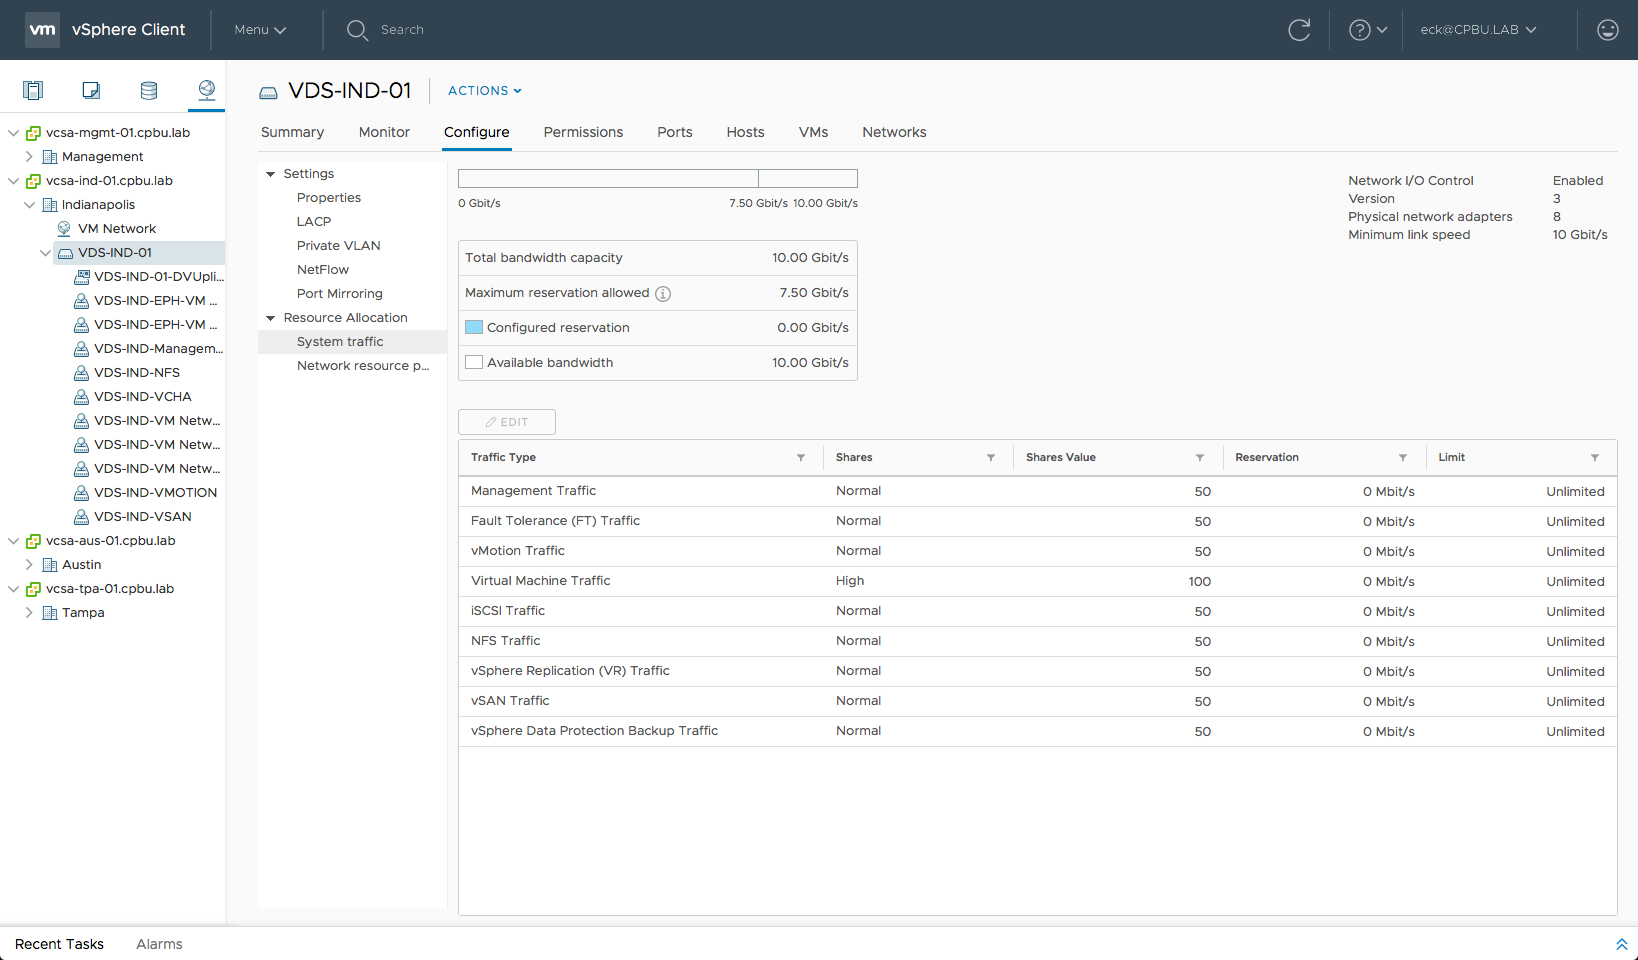Viewport: 1638px width, 960px height.
Task: Click the smiley feedback icon
Action: coord(1608,30)
